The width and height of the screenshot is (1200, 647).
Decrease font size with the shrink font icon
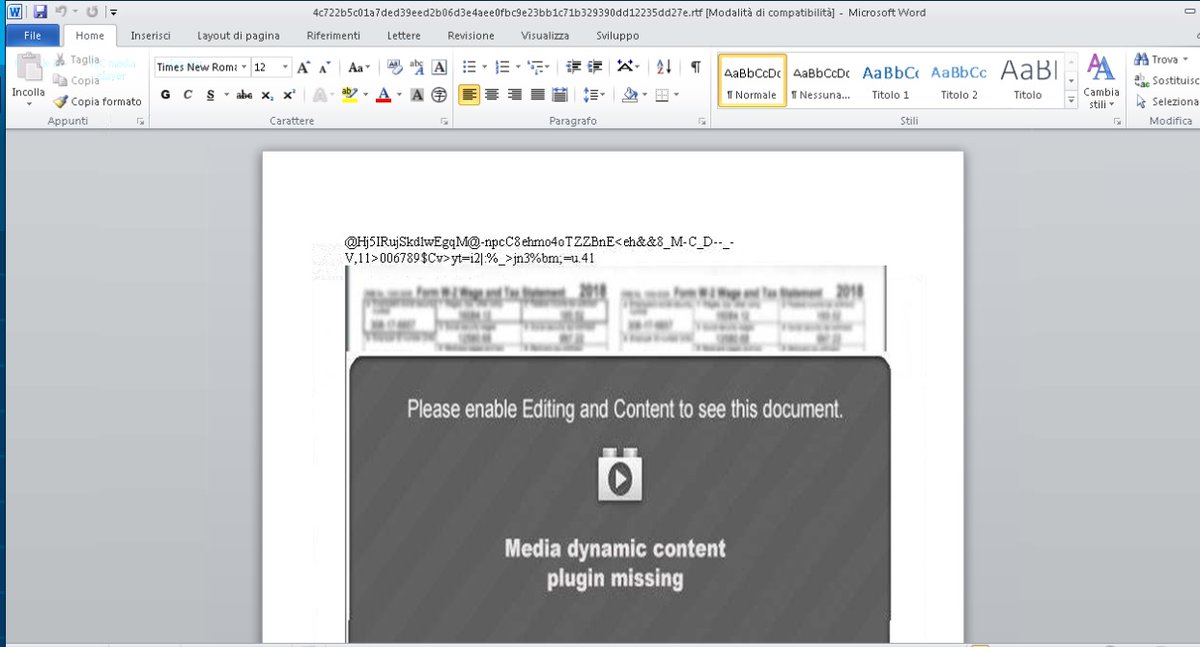pyautogui.click(x=324, y=67)
